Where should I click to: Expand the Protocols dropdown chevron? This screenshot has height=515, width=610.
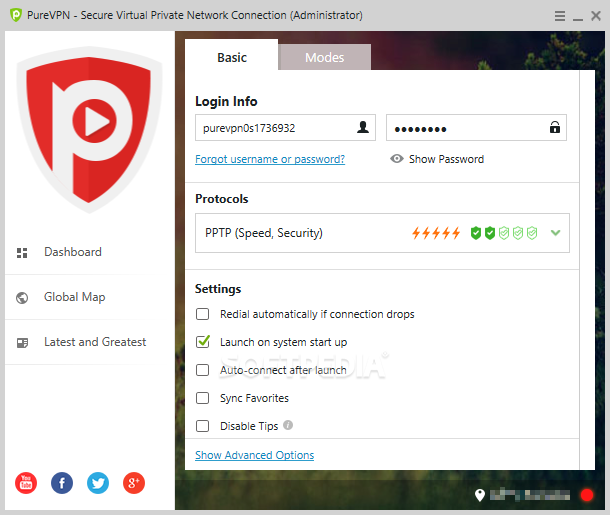point(556,233)
